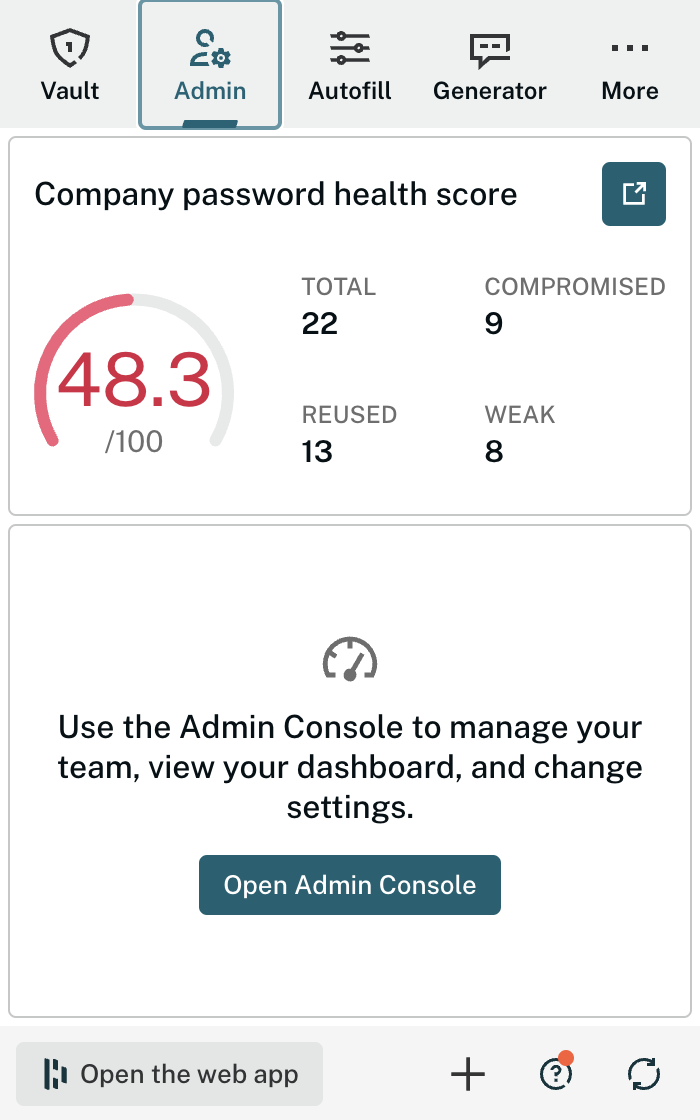
Task: Click the REUSED count value 13
Action: point(317,451)
